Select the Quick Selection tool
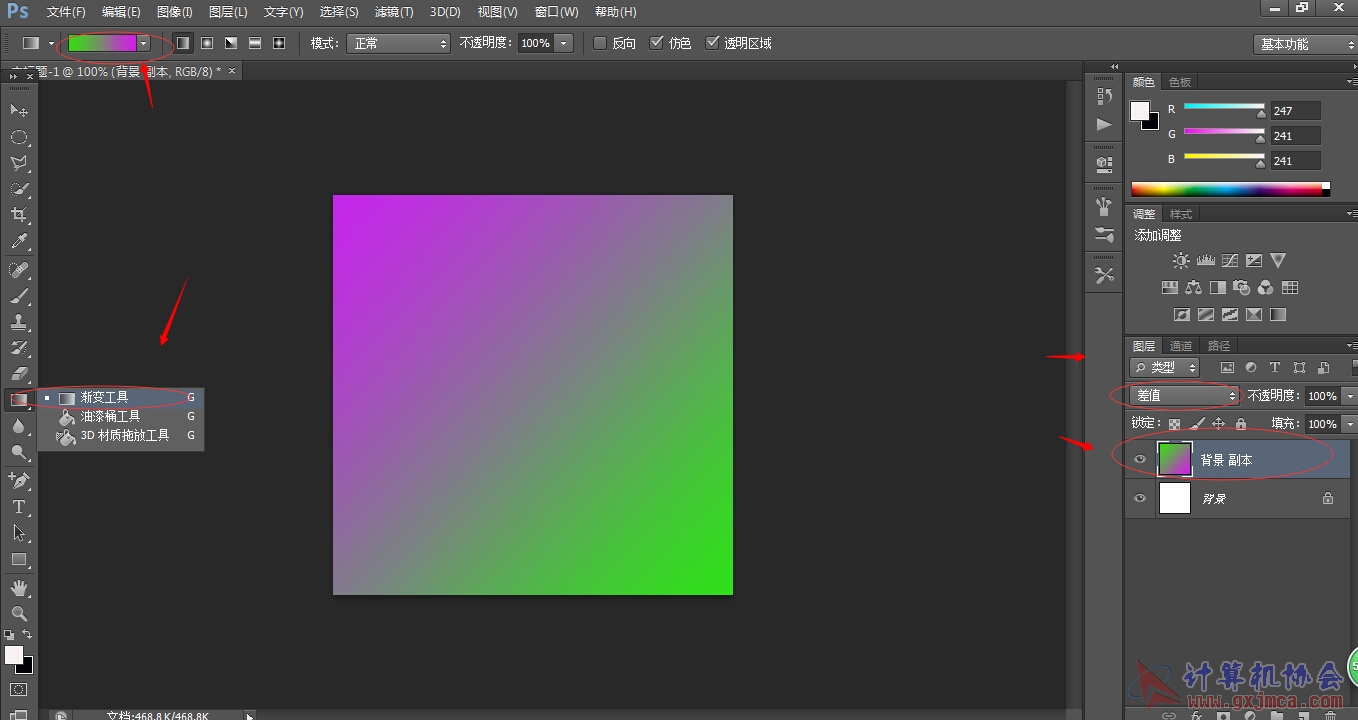Screen dimensions: 1358x720 pyautogui.click(x=19, y=189)
